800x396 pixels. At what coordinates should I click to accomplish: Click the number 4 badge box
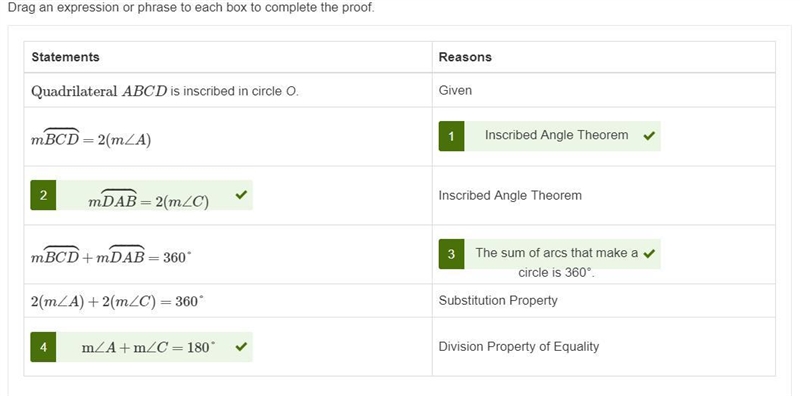point(43,348)
